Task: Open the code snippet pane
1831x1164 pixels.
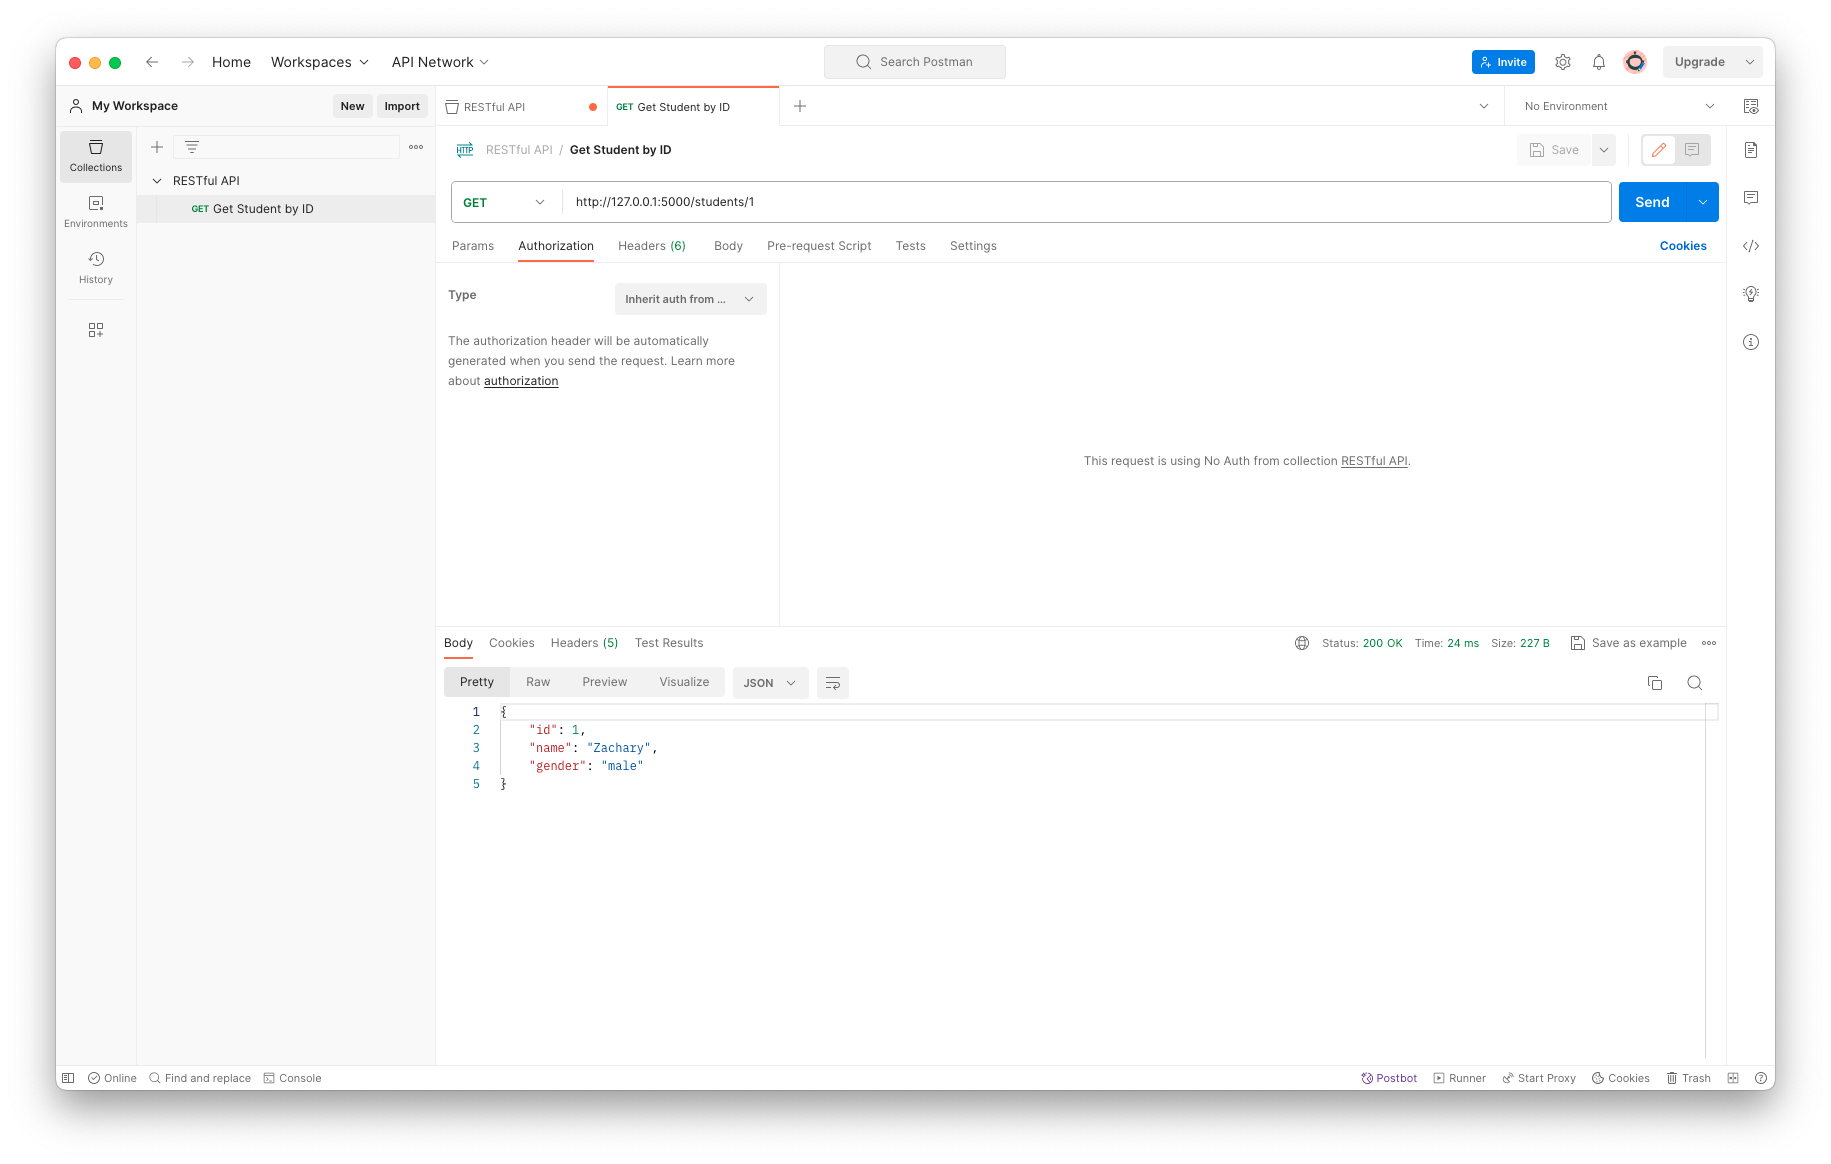Action: pyautogui.click(x=1751, y=246)
